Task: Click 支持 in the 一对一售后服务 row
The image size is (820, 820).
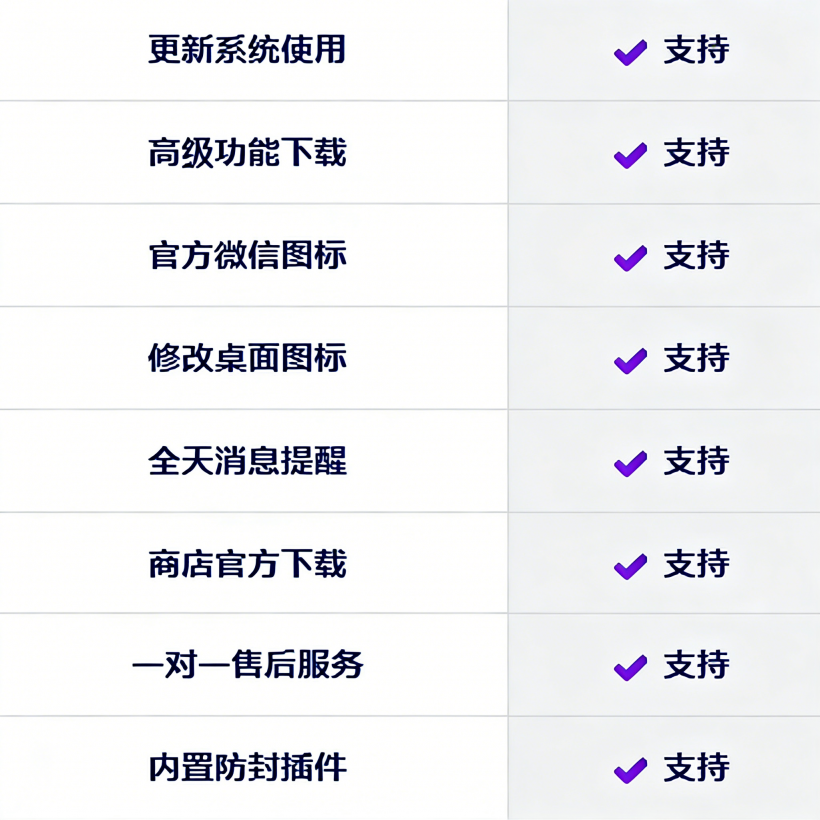Action: click(696, 665)
